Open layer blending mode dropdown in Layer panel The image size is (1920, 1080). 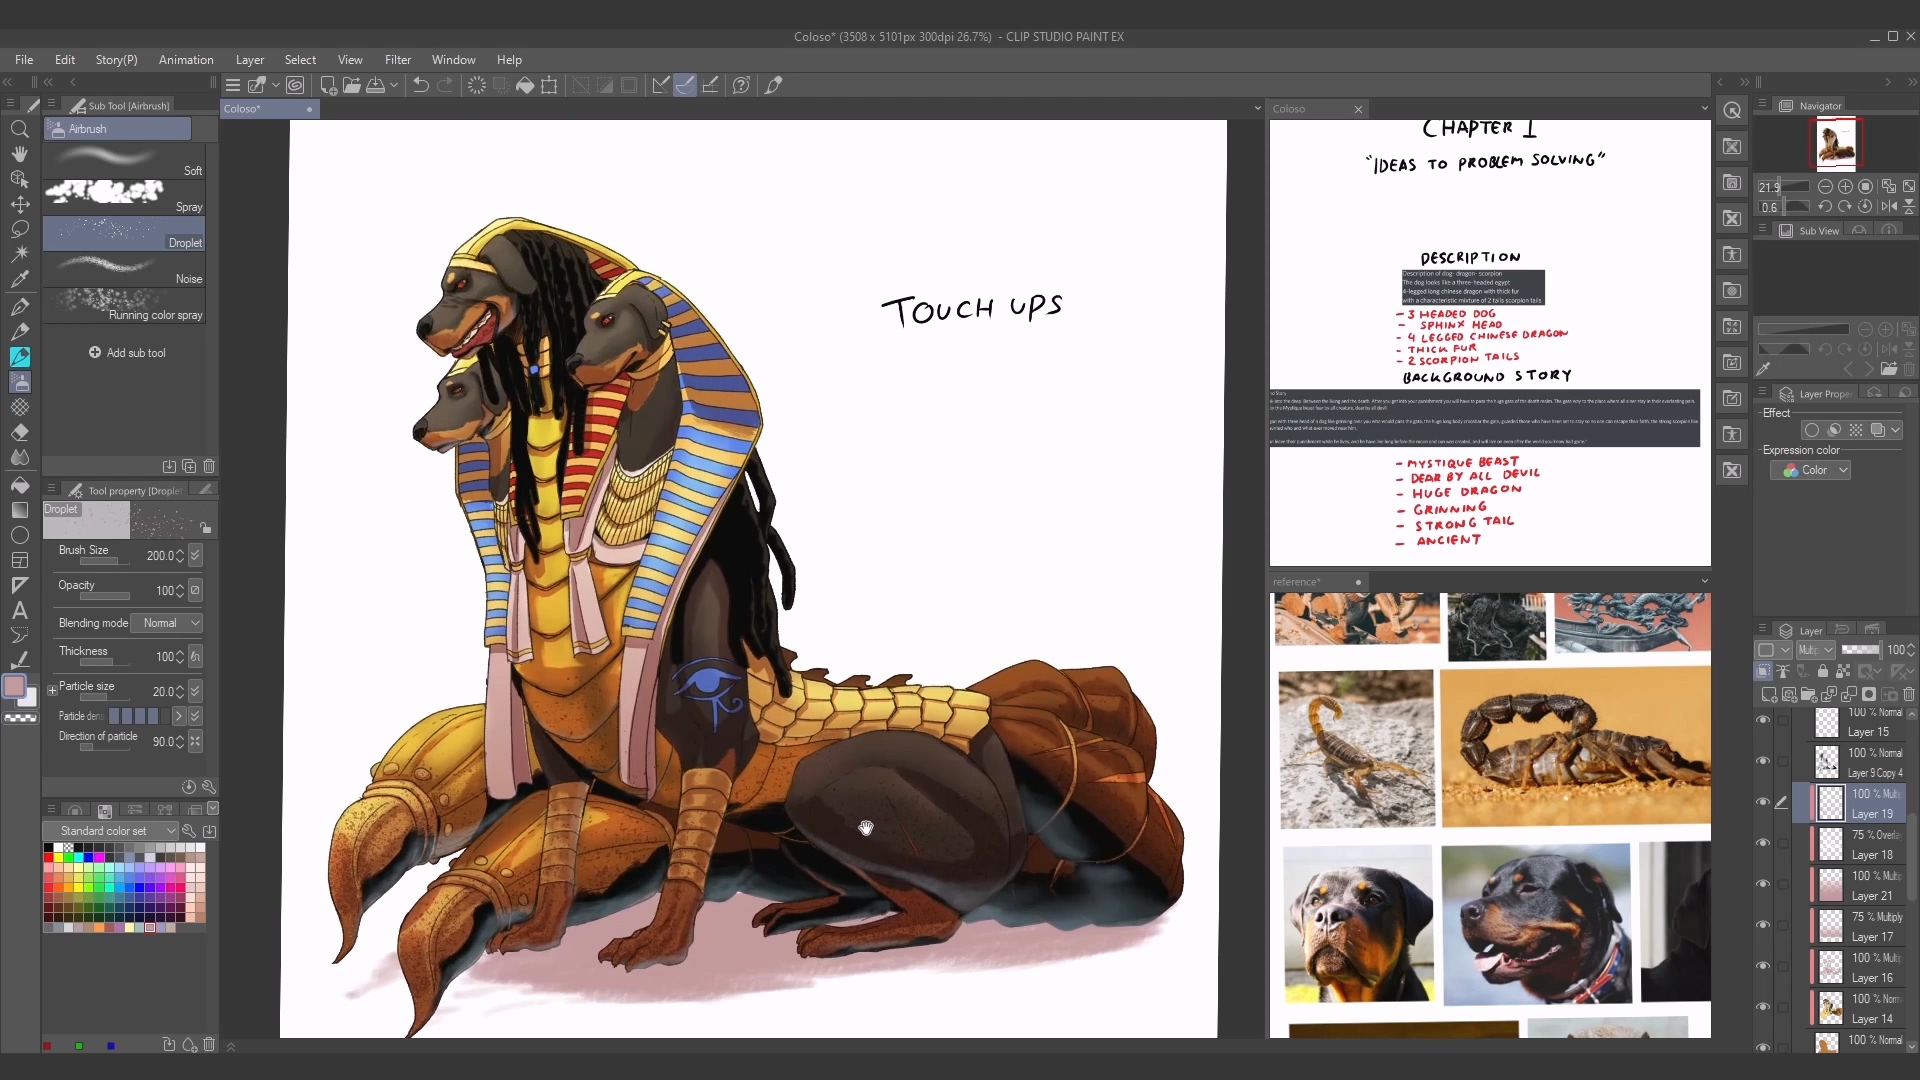pos(1815,650)
